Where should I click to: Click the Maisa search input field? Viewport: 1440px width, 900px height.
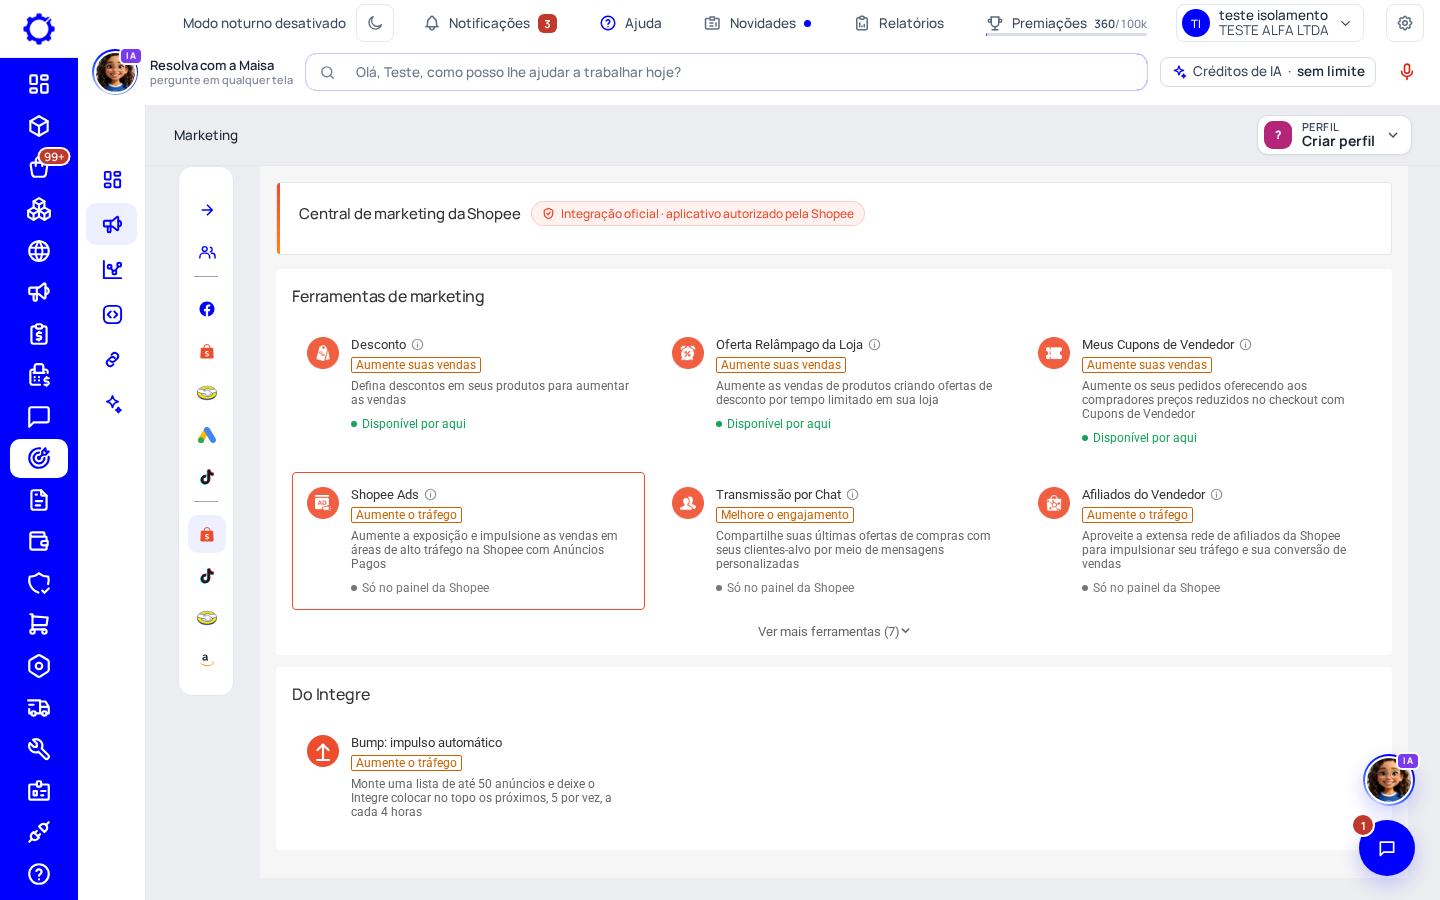726,72
